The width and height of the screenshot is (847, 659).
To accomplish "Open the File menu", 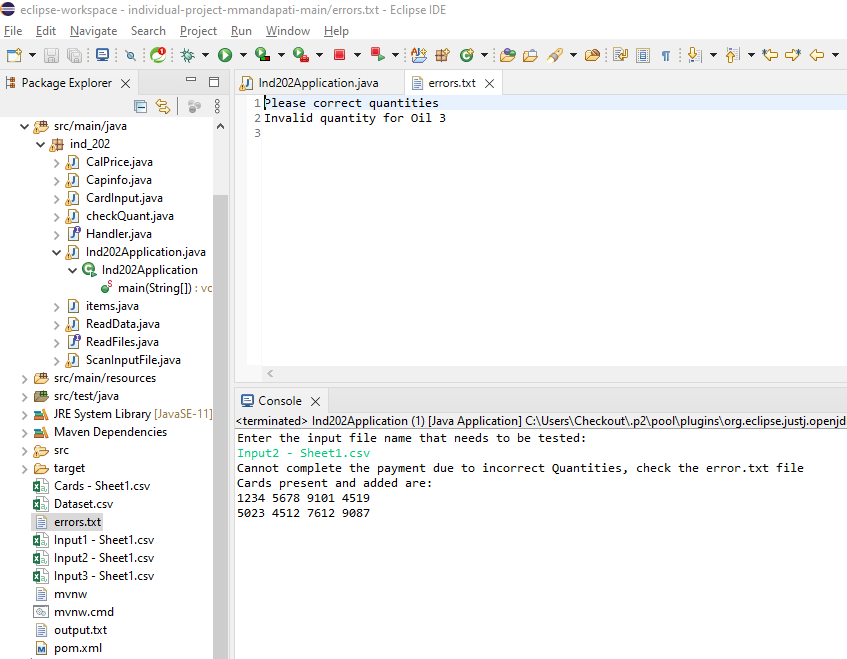I will pos(13,31).
